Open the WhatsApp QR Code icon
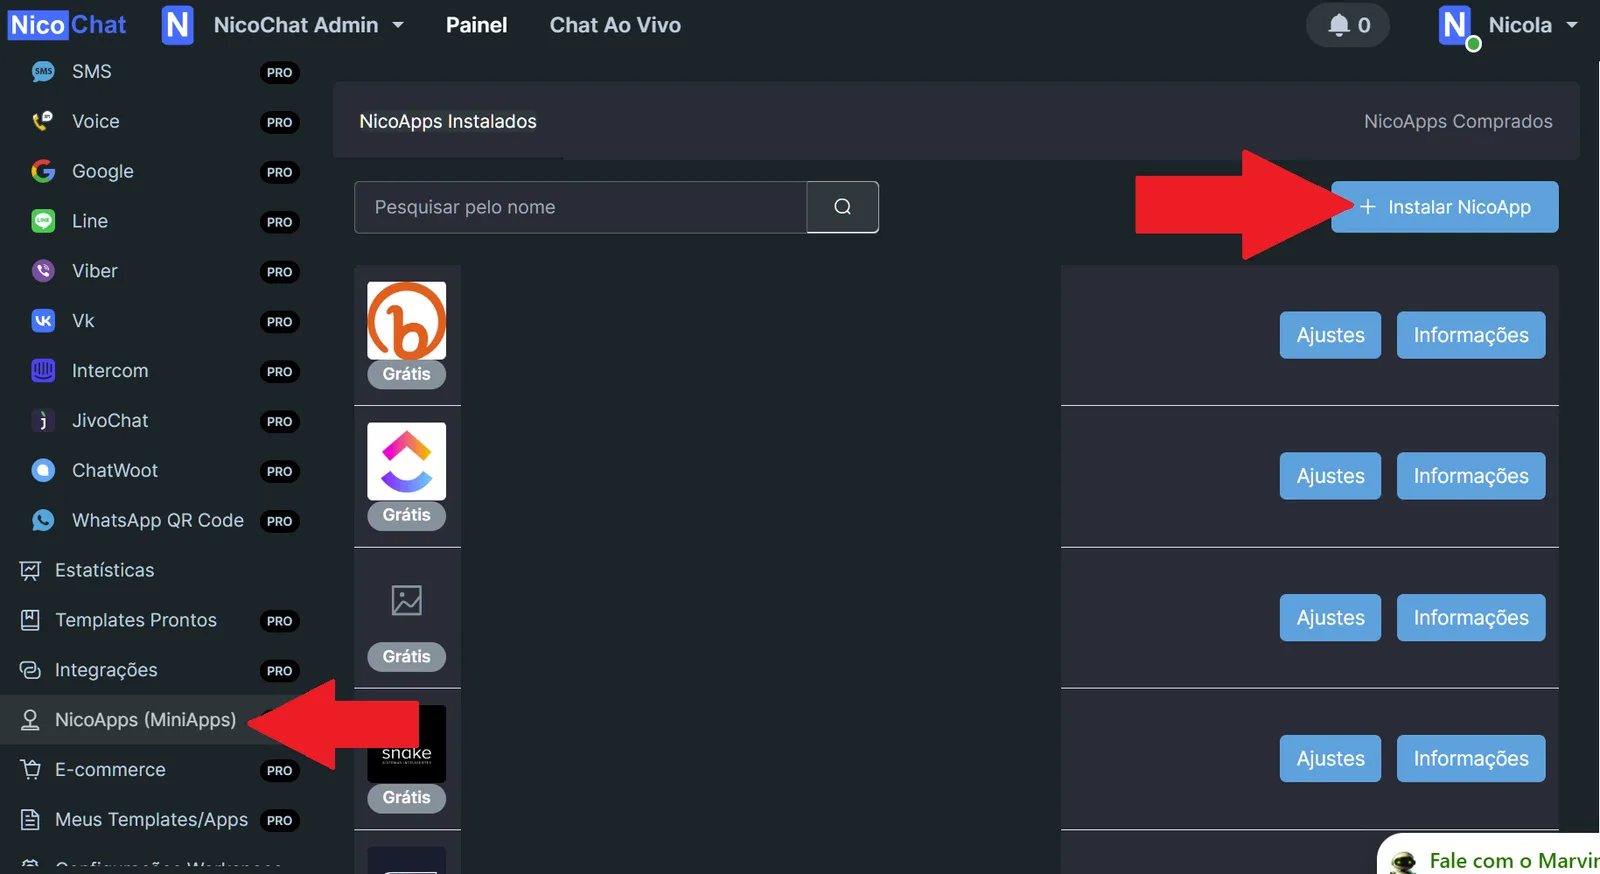Image resolution: width=1600 pixels, height=874 pixels. pyautogui.click(x=43, y=521)
